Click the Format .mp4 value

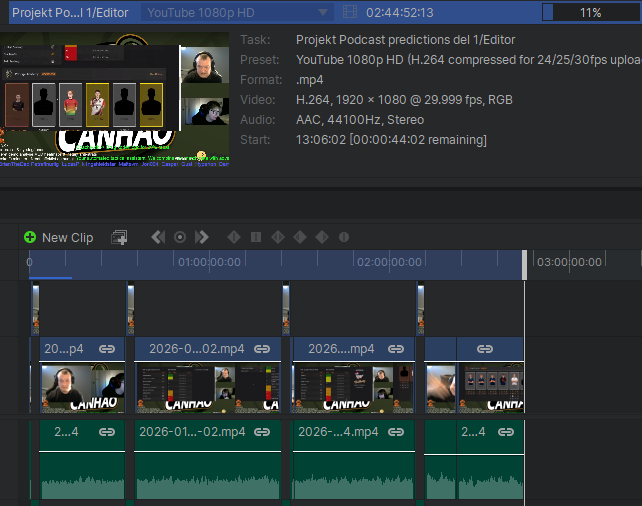point(310,79)
